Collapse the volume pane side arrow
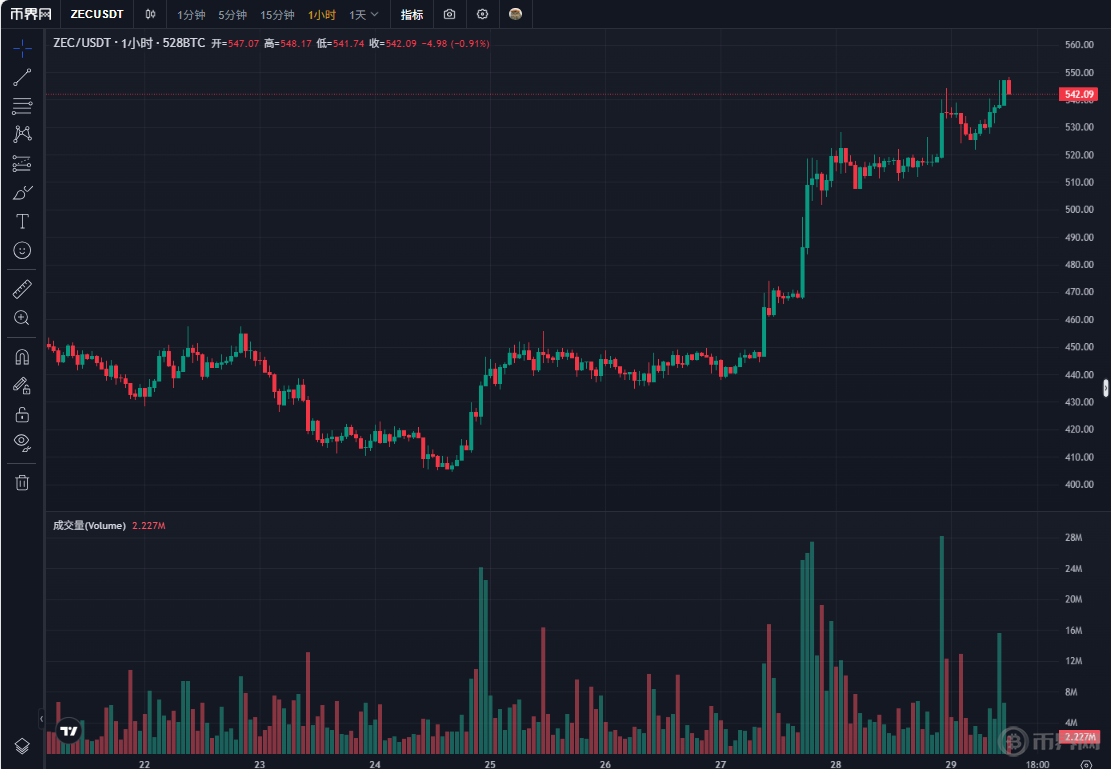Image resolution: width=1111 pixels, height=769 pixels. point(41,719)
